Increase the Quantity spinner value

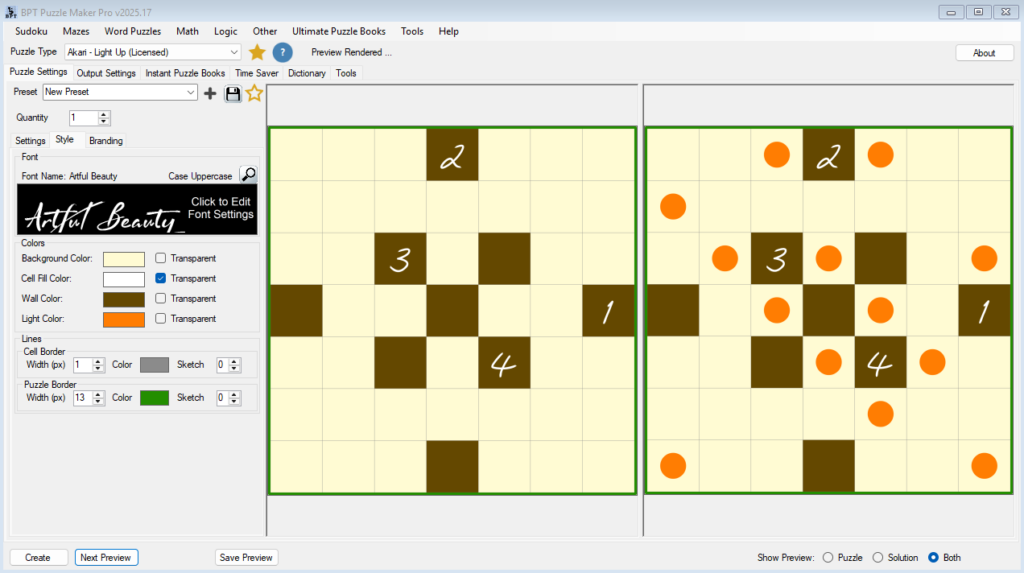[x=104, y=114]
